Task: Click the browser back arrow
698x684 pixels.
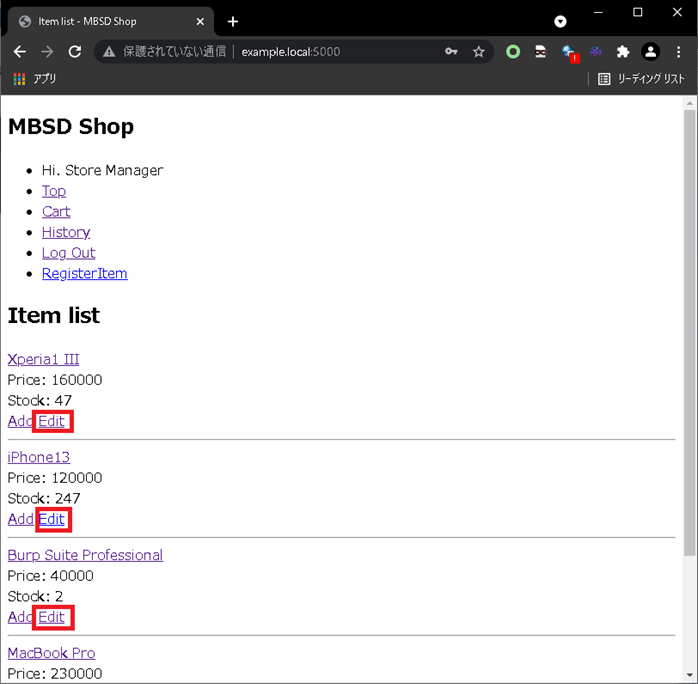Action: click(20, 52)
